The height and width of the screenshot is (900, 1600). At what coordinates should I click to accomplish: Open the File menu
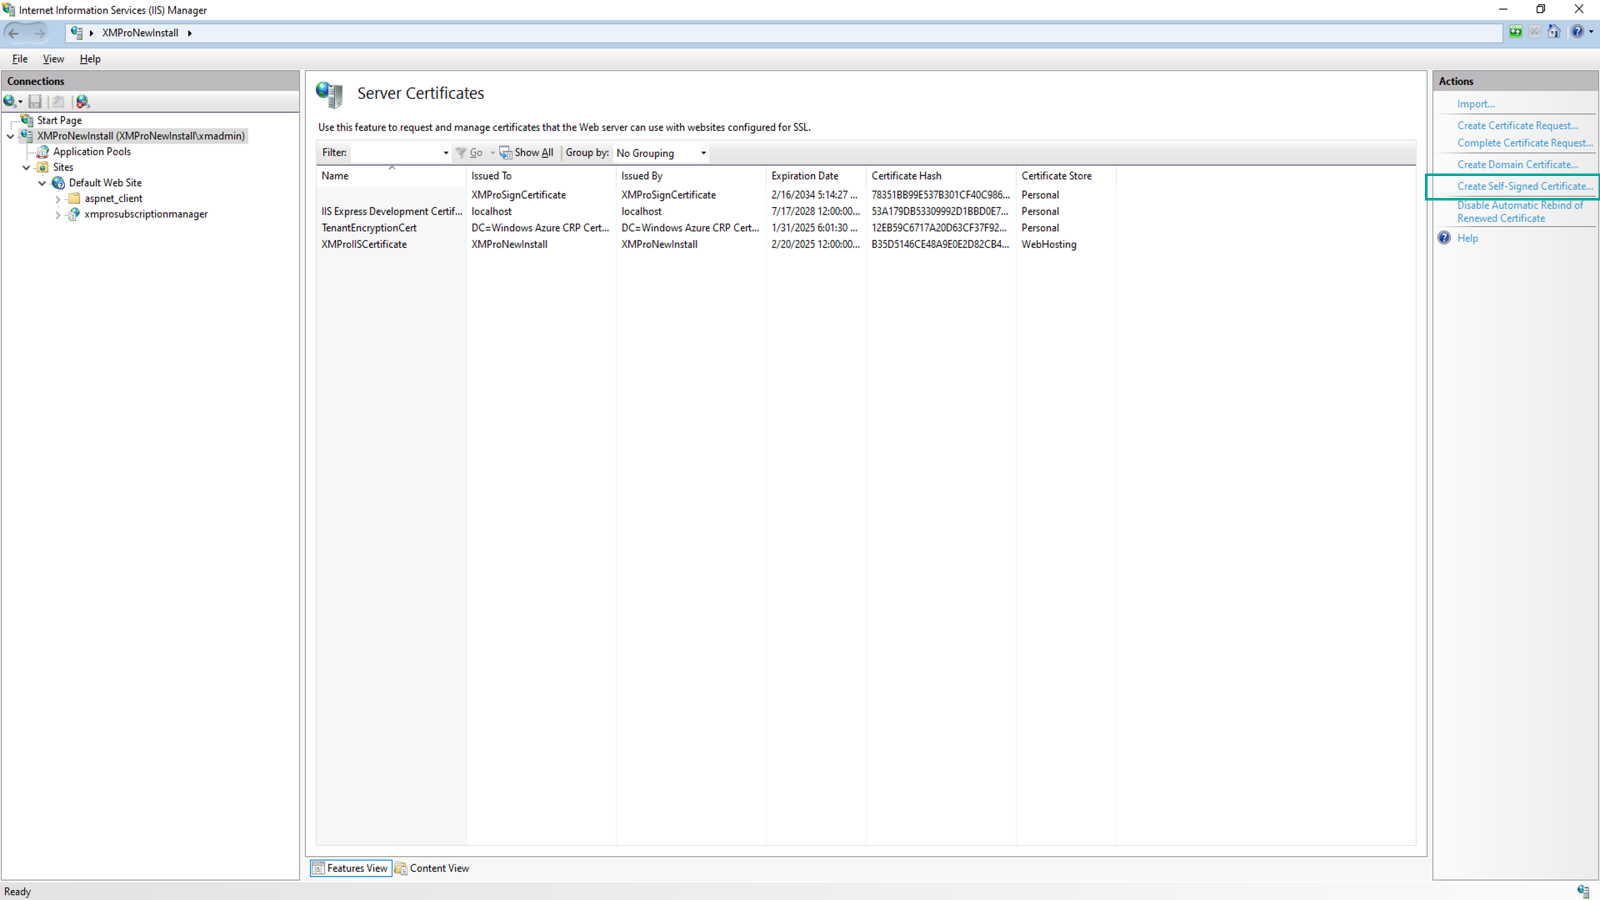19,59
